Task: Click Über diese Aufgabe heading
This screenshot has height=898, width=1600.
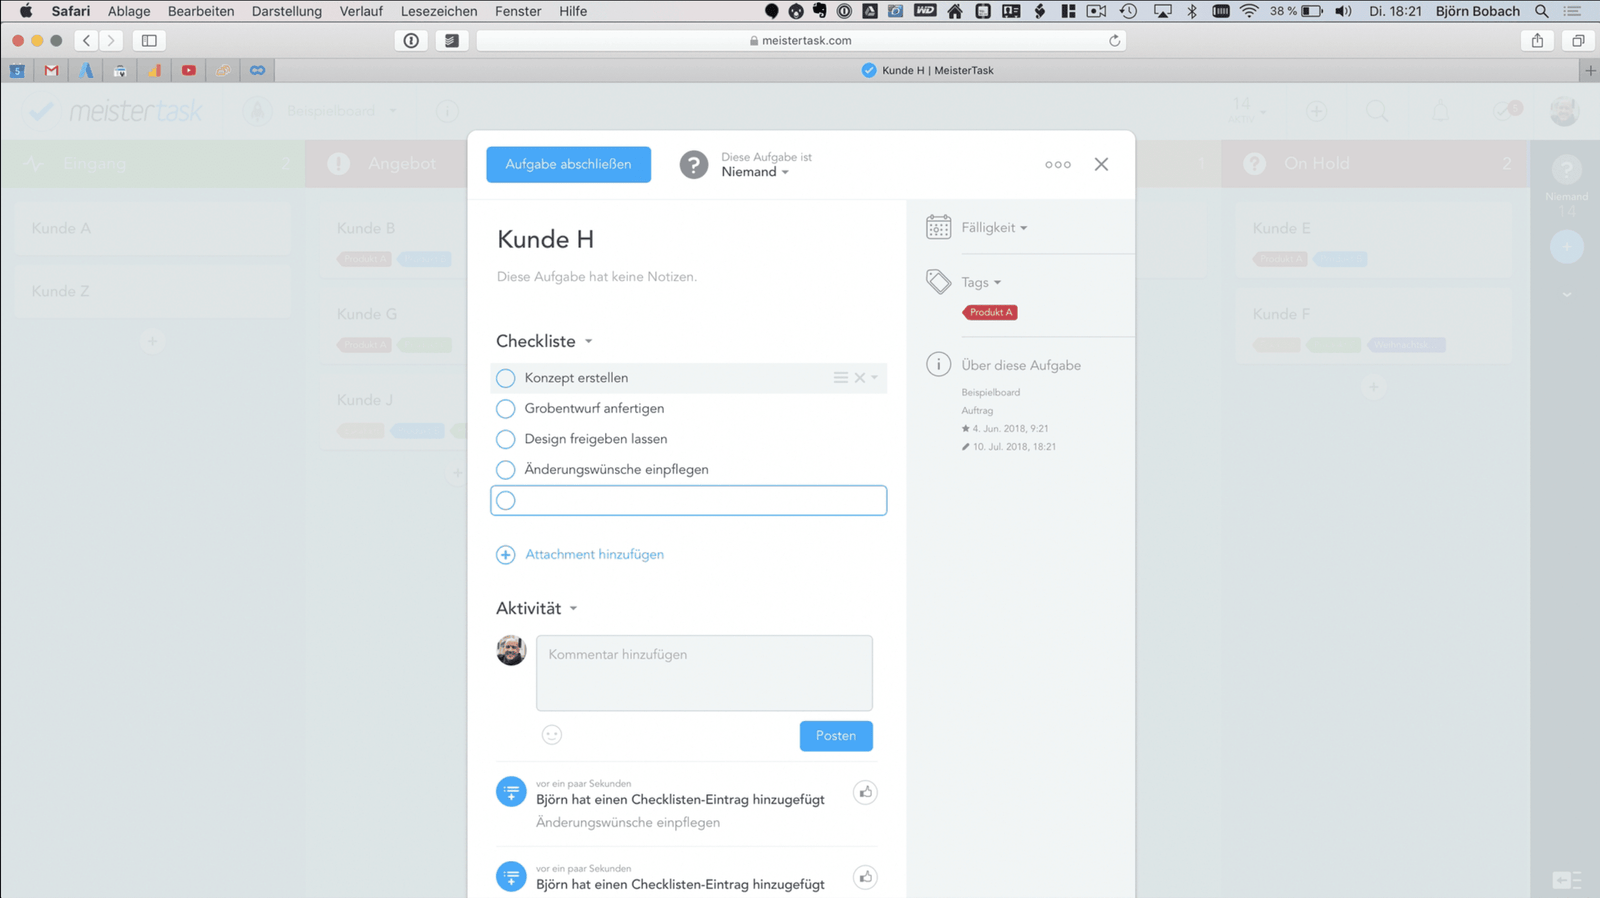Action: click(1021, 365)
